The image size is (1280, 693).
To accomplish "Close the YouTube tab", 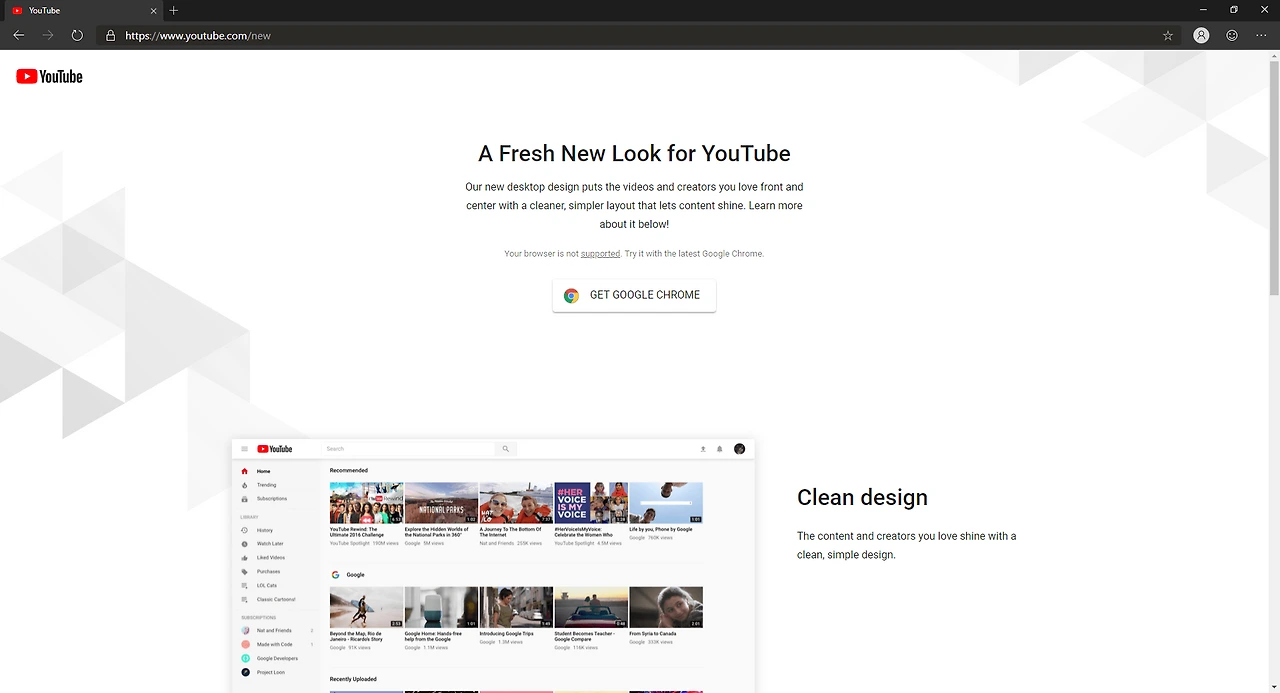I will (154, 10).
